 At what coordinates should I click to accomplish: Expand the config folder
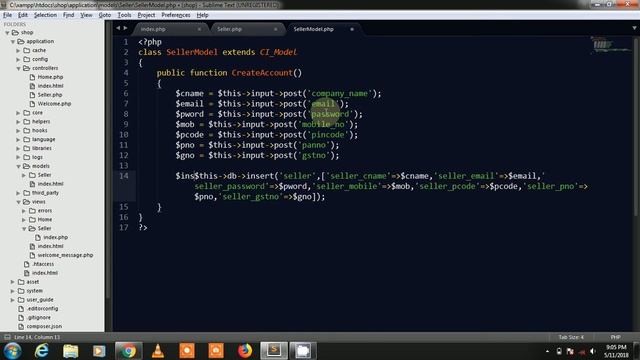click(18, 60)
